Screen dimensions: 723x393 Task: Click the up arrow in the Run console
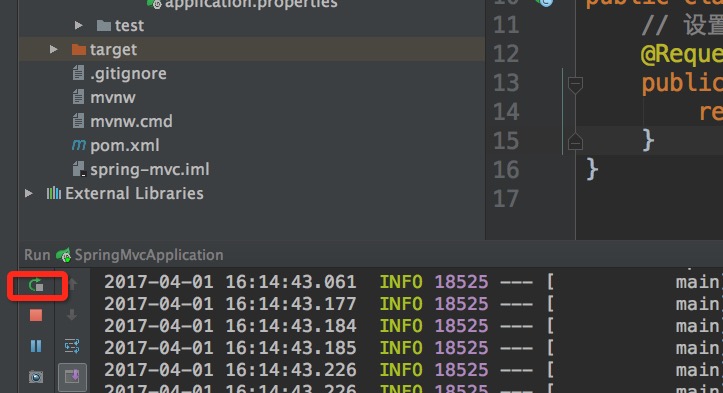(72, 285)
